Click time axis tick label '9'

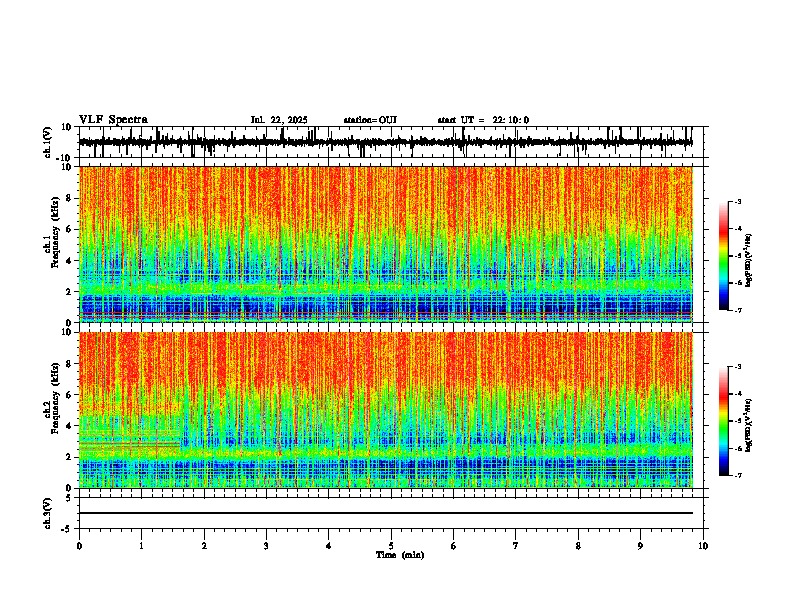[640, 546]
